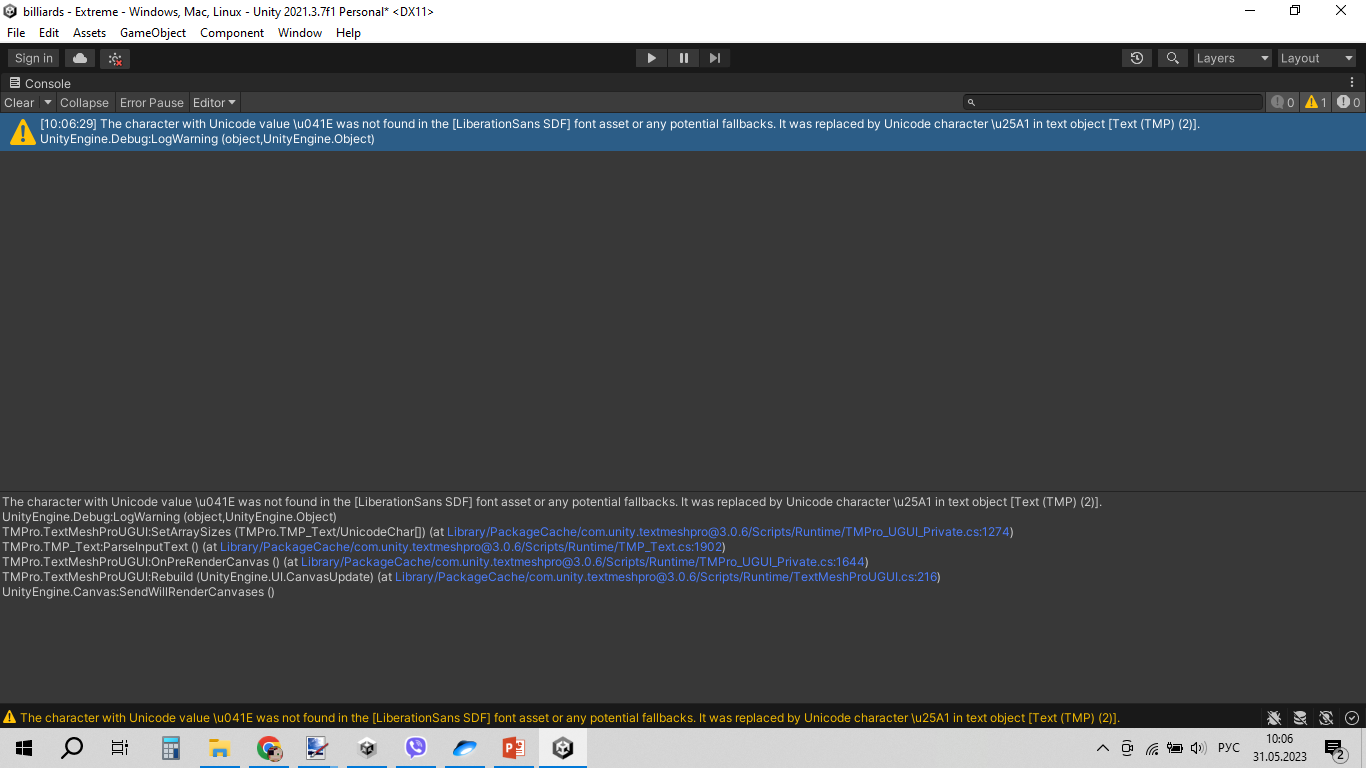Viewport: 1366px width, 768px height.
Task: Toggle error message filter showing 0
Action: pos(1349,102)
